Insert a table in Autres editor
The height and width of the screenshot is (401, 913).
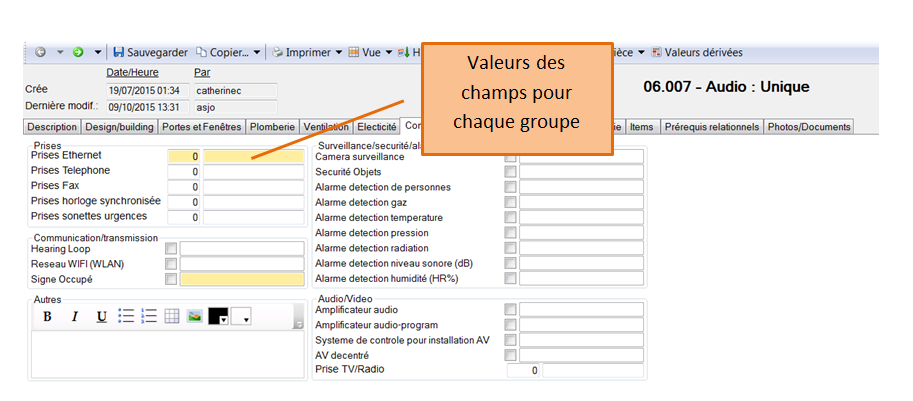pos(172,316)
